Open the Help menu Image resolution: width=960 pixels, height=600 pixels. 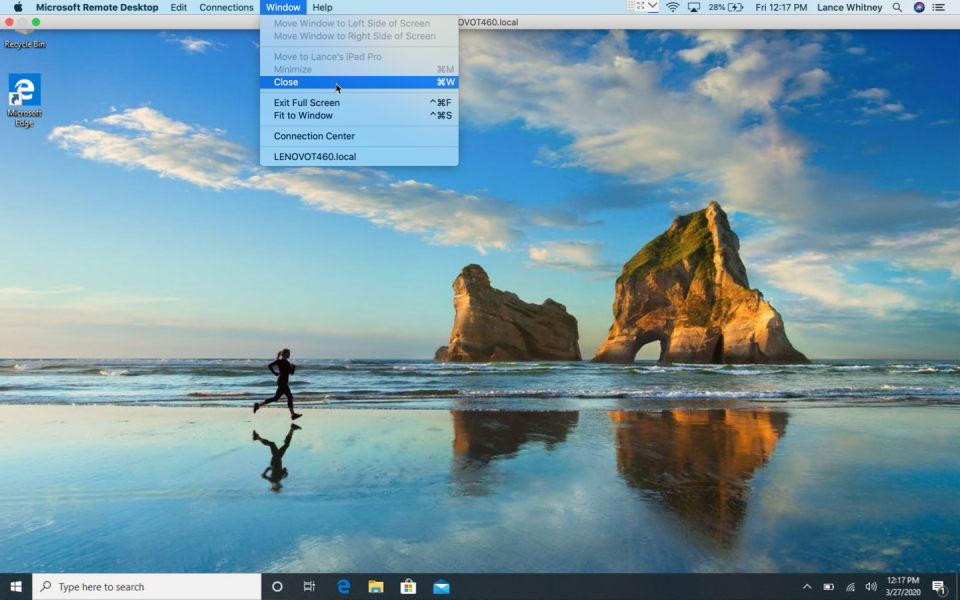322,7
